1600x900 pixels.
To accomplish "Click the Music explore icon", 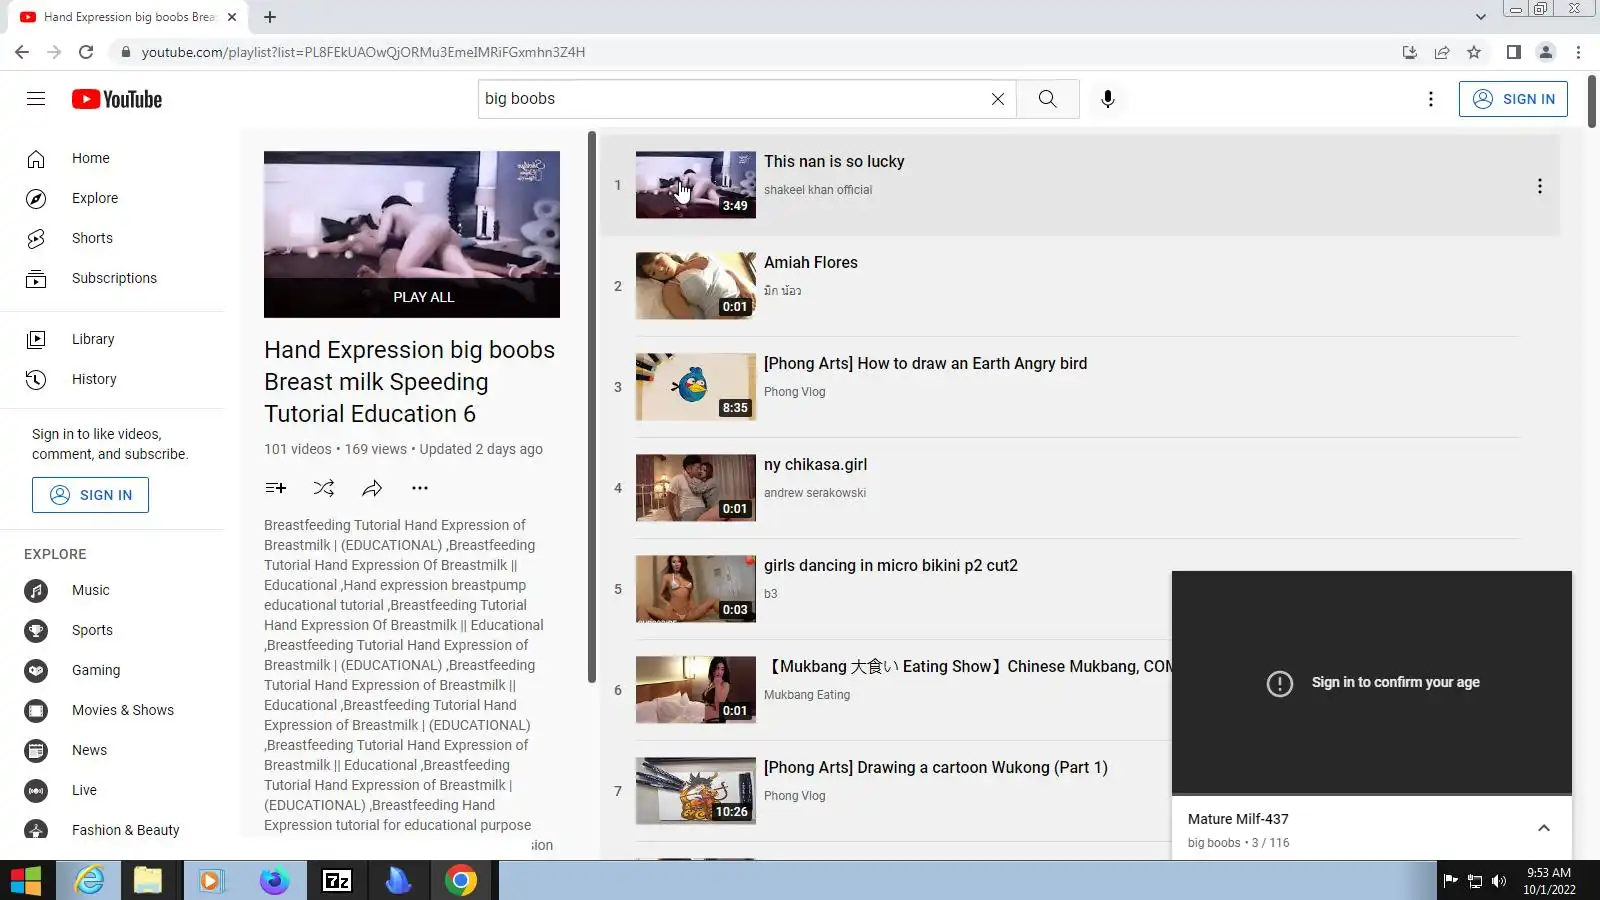I will point(36,590).
